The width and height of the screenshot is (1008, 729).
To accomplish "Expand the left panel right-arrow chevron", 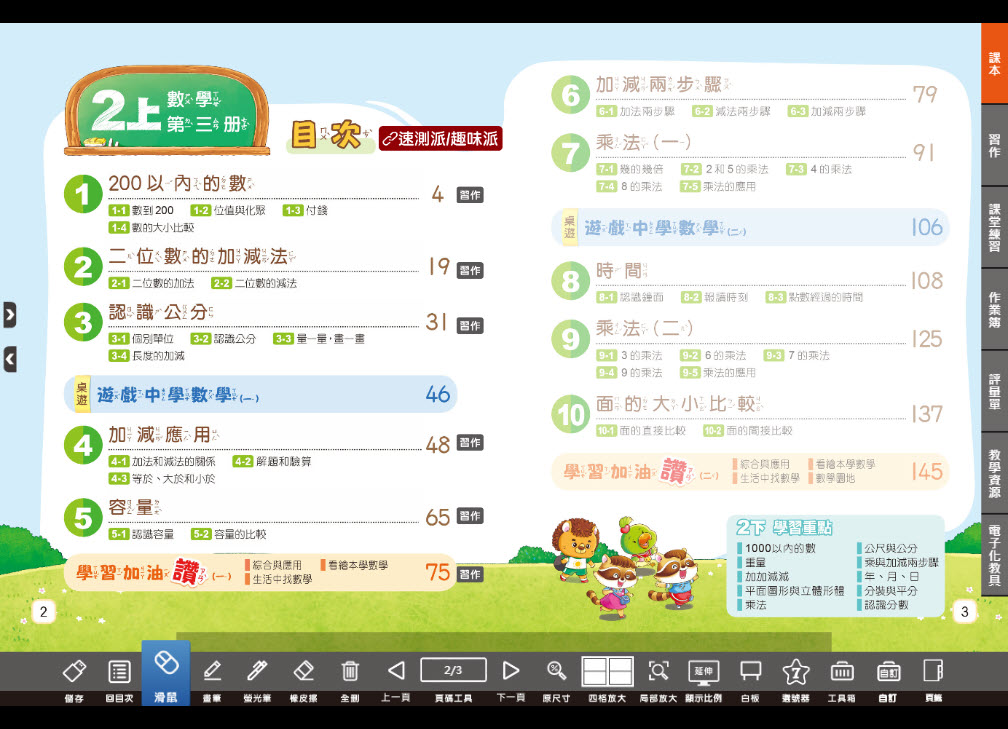I will pyautogui.click(x=9, y=314).
